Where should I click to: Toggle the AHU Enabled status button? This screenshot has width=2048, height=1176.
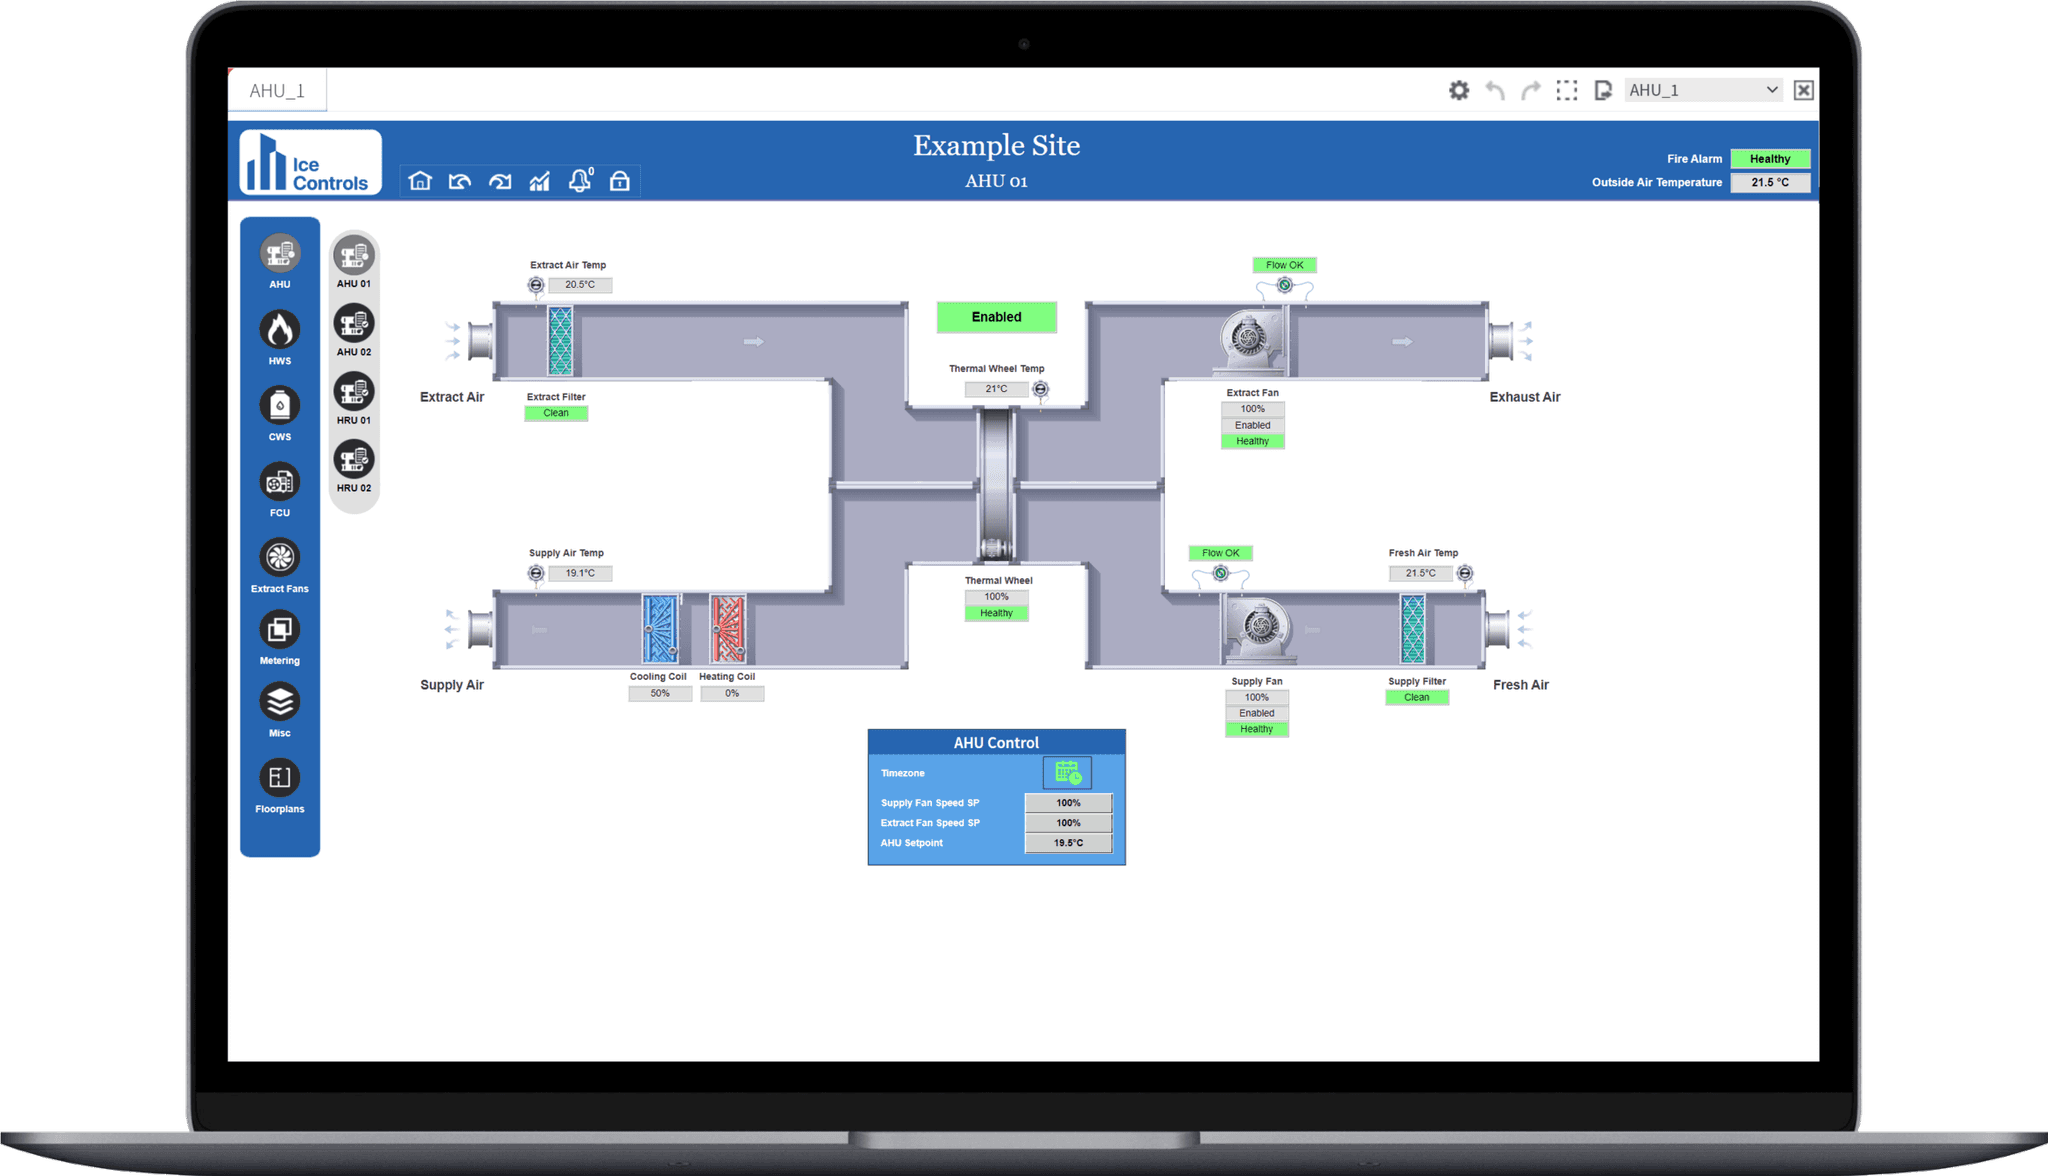coord(997,317)
